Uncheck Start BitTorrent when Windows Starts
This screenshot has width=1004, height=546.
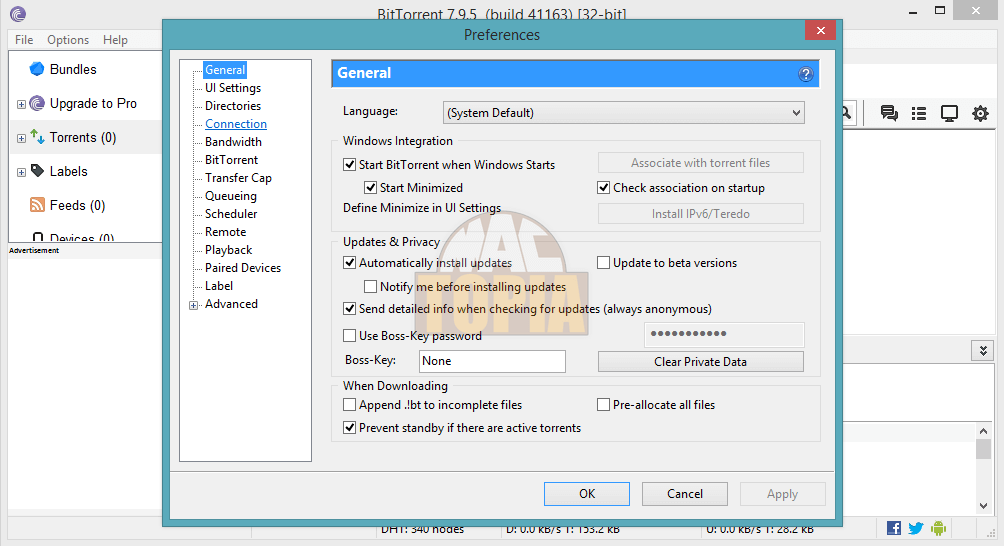pos(350,165)
